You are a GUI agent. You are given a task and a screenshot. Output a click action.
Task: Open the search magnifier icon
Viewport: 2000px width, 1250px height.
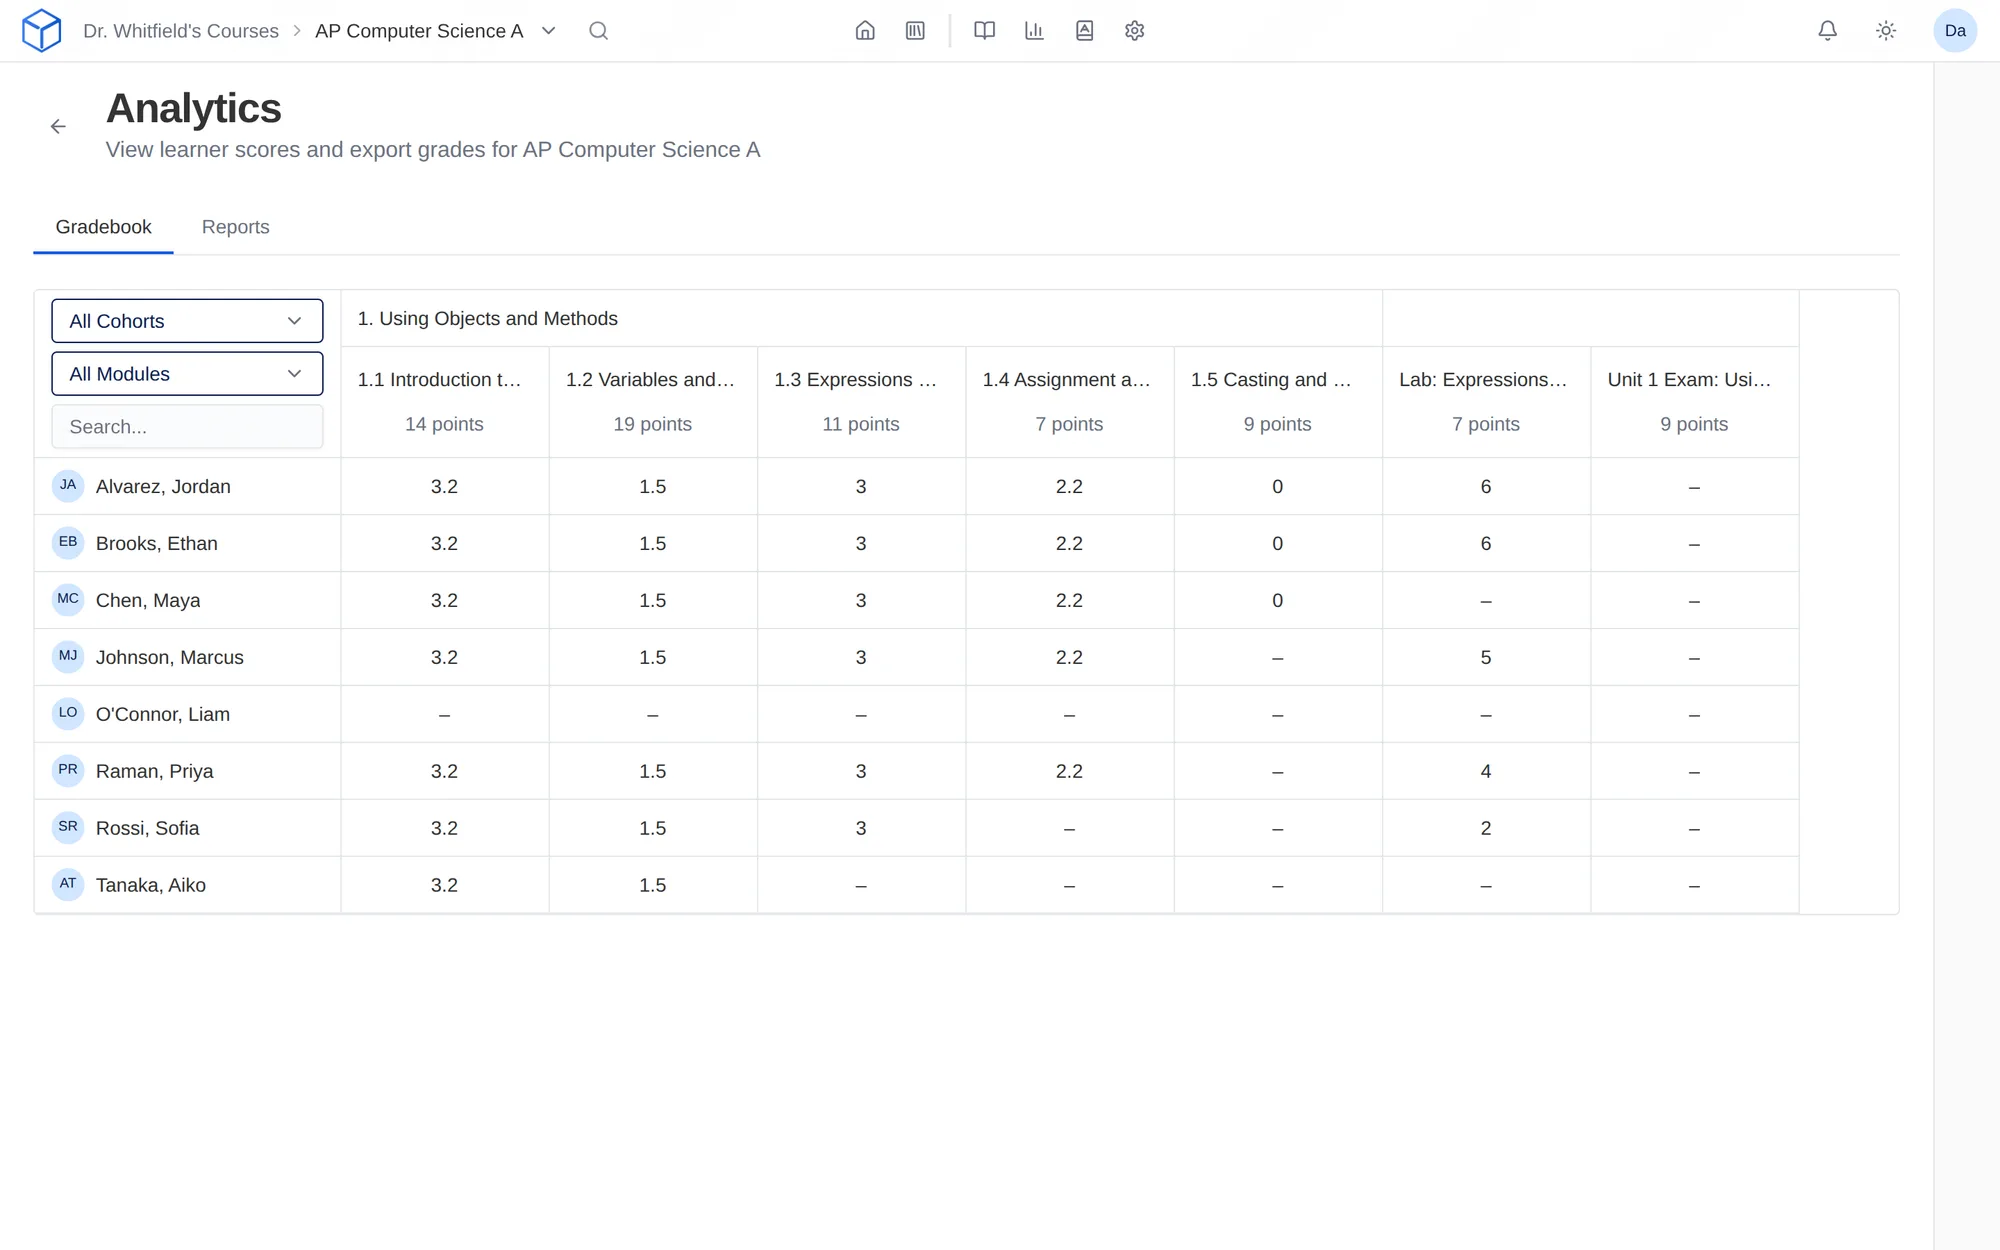tap(598, 31)
